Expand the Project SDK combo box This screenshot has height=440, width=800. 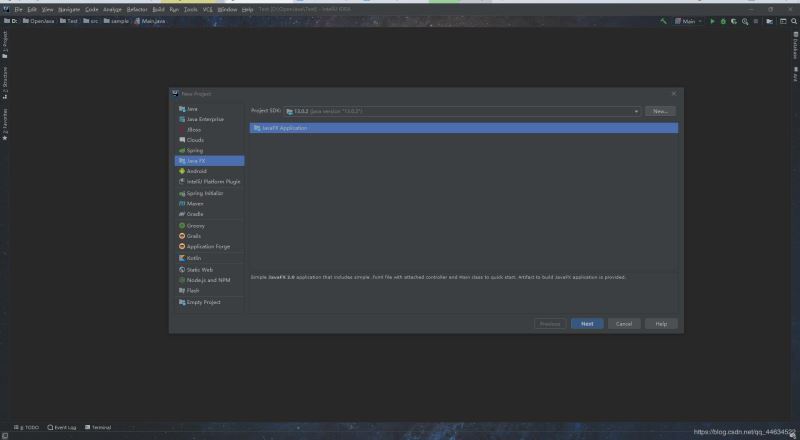pyautogui.click(x=463, y=111)
